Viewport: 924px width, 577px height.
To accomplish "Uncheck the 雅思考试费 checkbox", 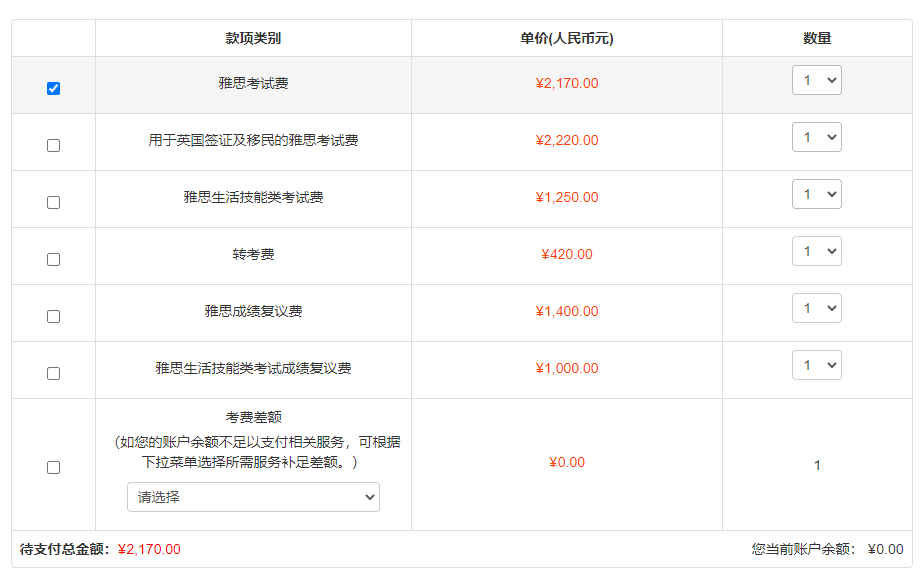I will point(53,88).
